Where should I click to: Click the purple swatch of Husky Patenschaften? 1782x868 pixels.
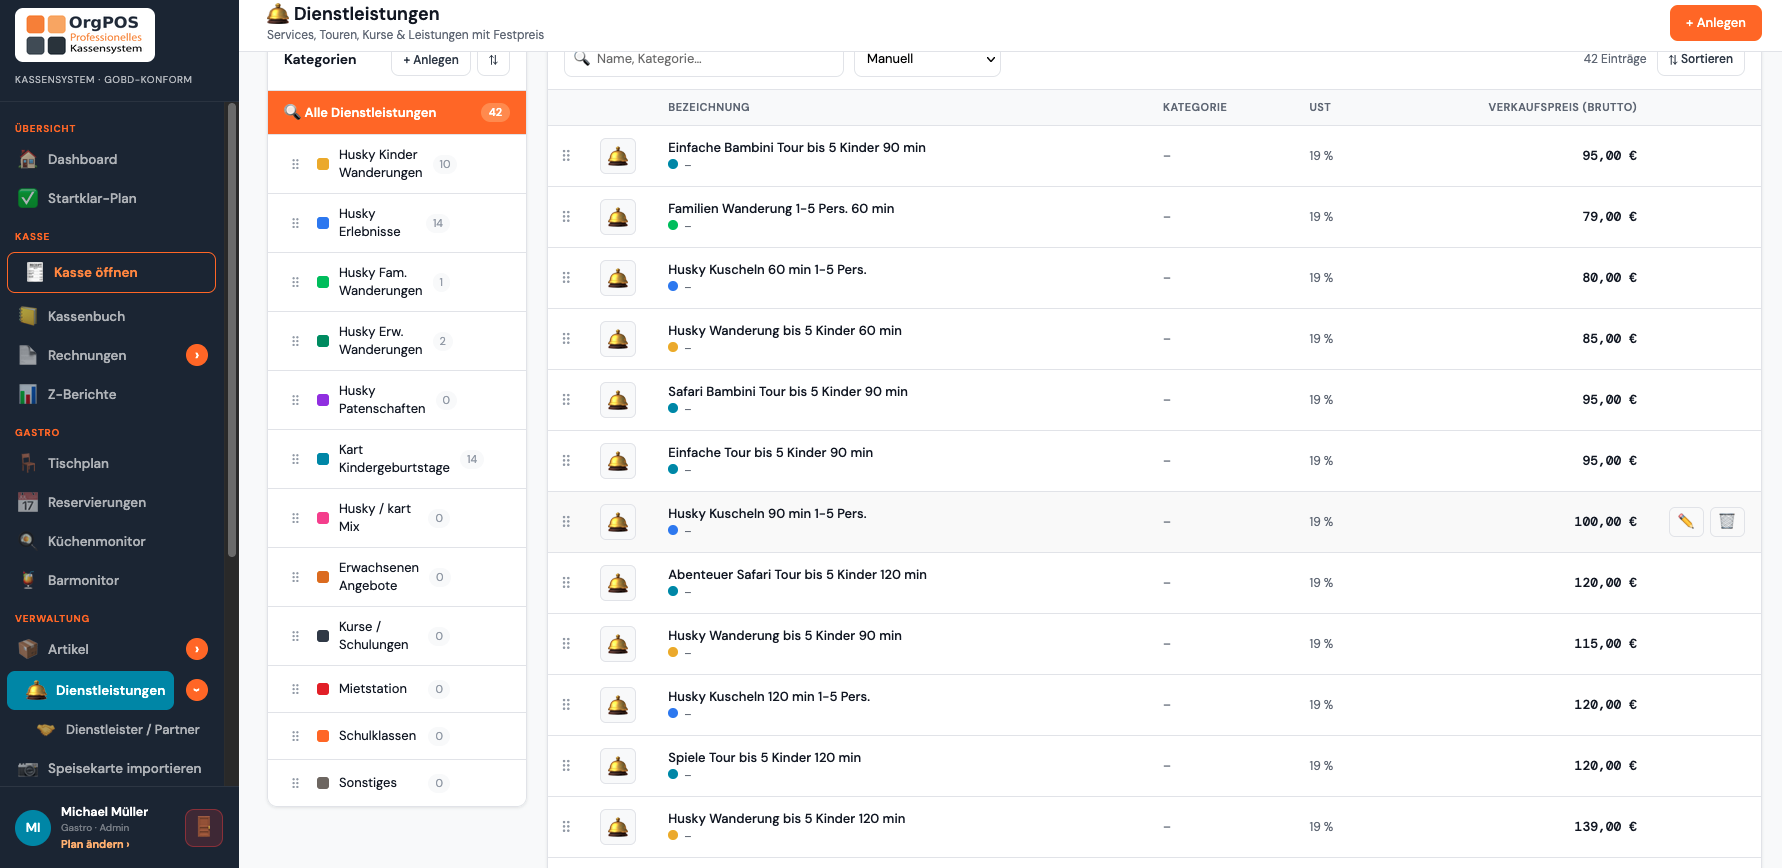[323, 400]
